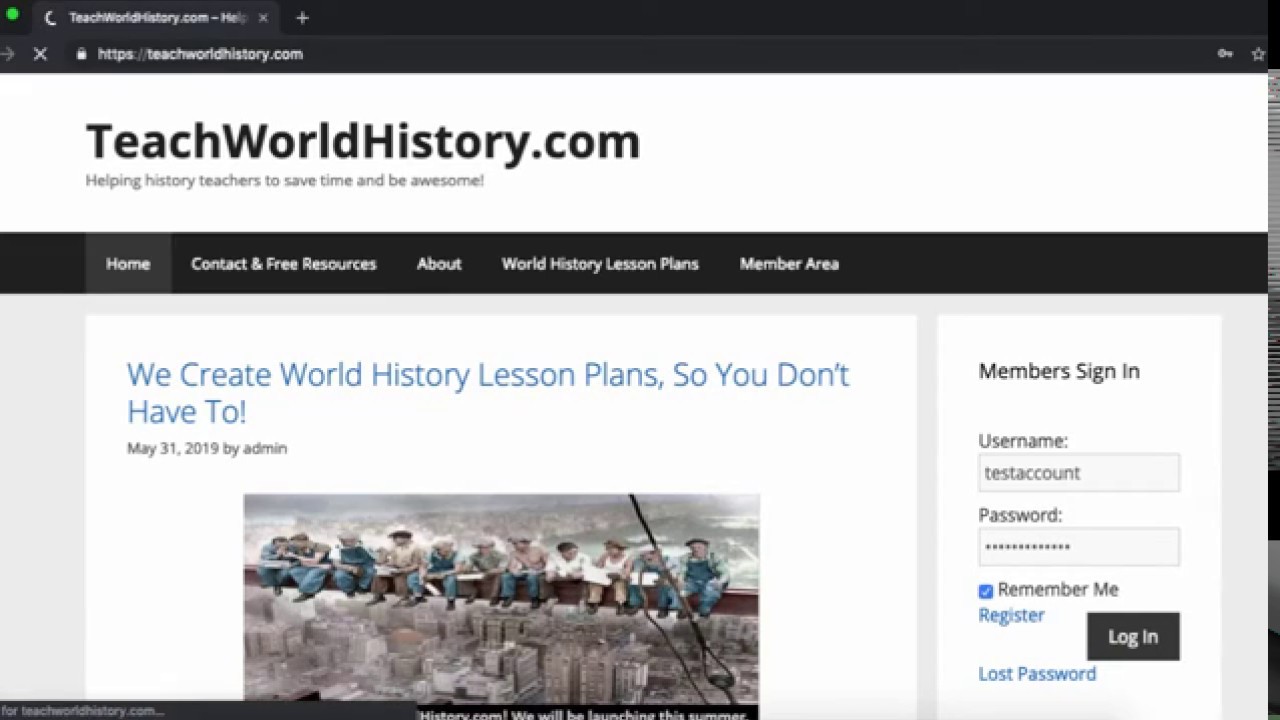This screenshot has width=1280, height=720.
Task: Toggle the Remember Me checkbox
Action: (x=986, y=591)
